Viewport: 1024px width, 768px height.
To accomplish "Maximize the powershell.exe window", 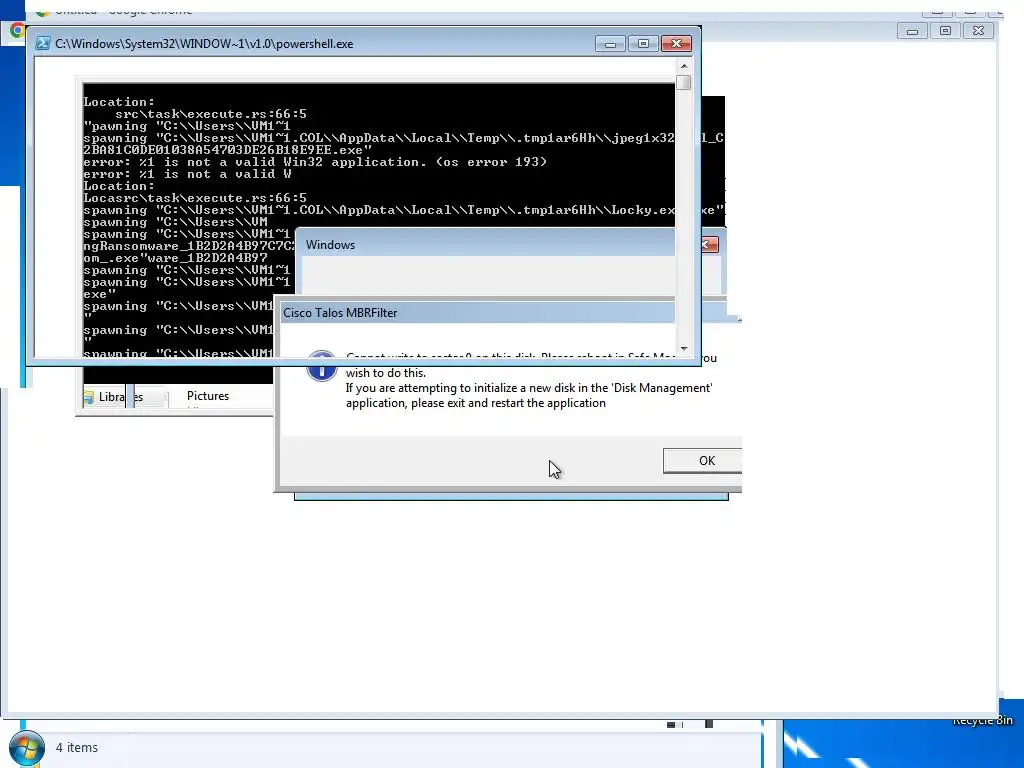I will pos(643,44).
